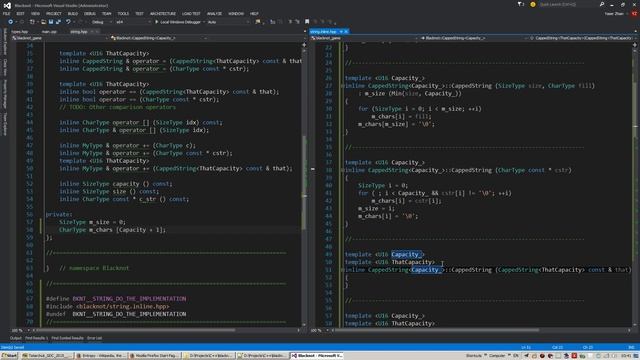Viewport: 640px width, 360px height.
Task: Open right pane CappedString class dropdown
Action: [473, 38]
